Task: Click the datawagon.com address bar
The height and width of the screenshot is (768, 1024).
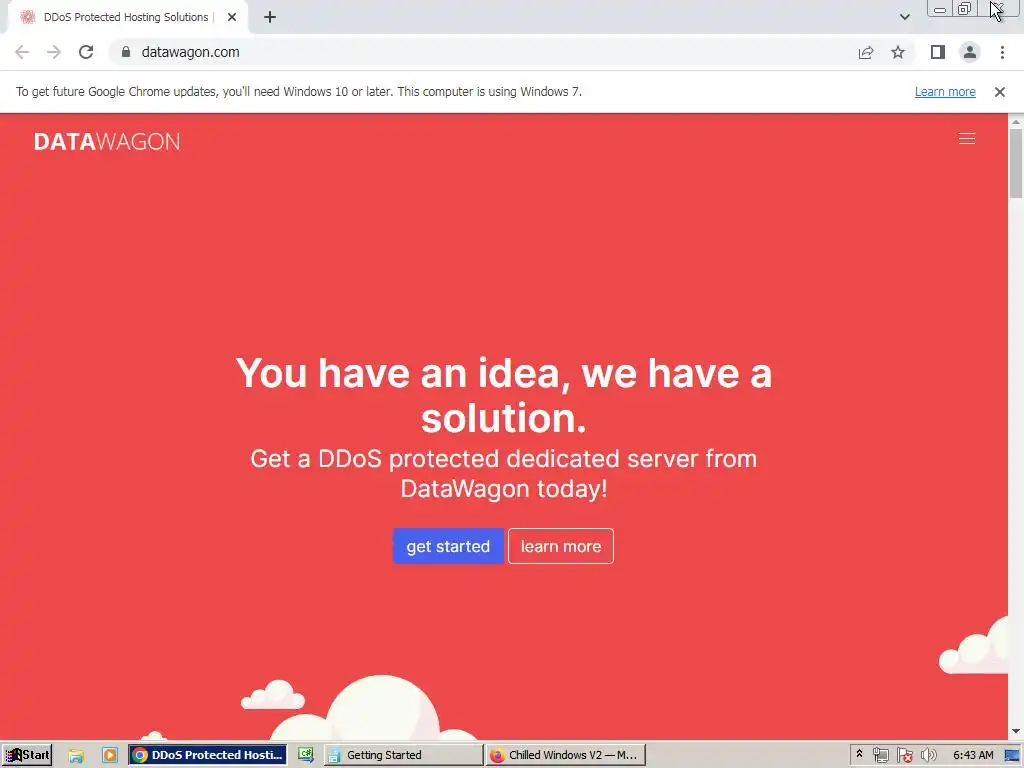Action: point(483,52)
